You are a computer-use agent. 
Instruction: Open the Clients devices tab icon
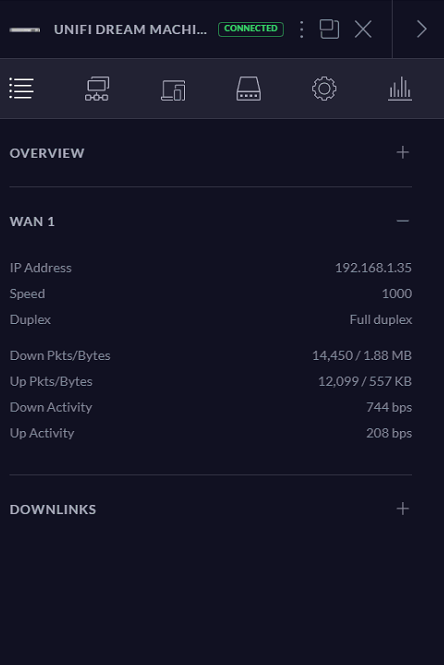[x=173, y=90]
